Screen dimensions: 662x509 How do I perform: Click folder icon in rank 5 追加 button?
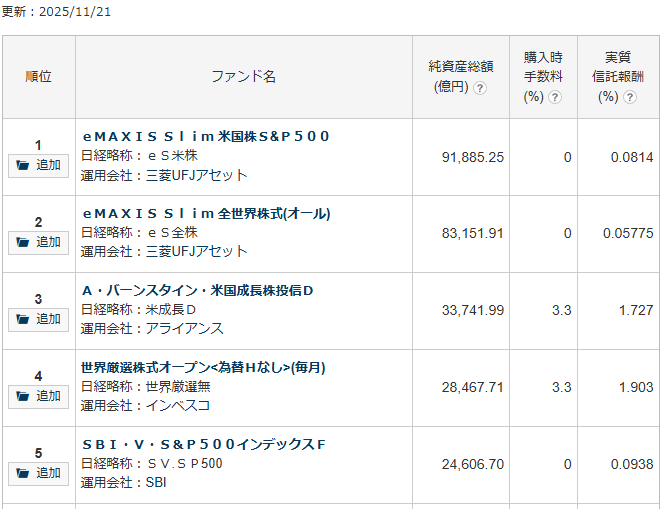coord(23,472)
